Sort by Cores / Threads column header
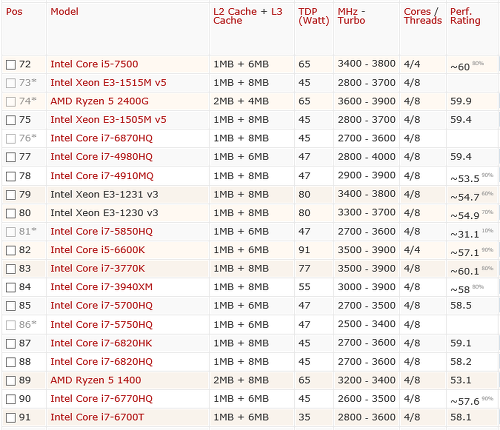500x430 pixels. click(423, 16)
